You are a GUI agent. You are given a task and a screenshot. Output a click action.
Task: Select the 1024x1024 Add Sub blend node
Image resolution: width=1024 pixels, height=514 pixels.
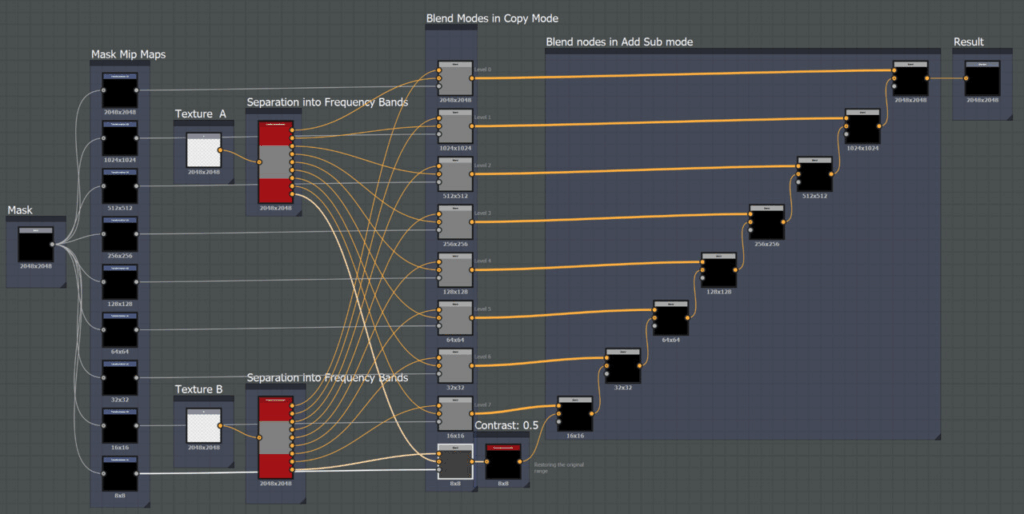pyautogui.click(x=863, y=126)
